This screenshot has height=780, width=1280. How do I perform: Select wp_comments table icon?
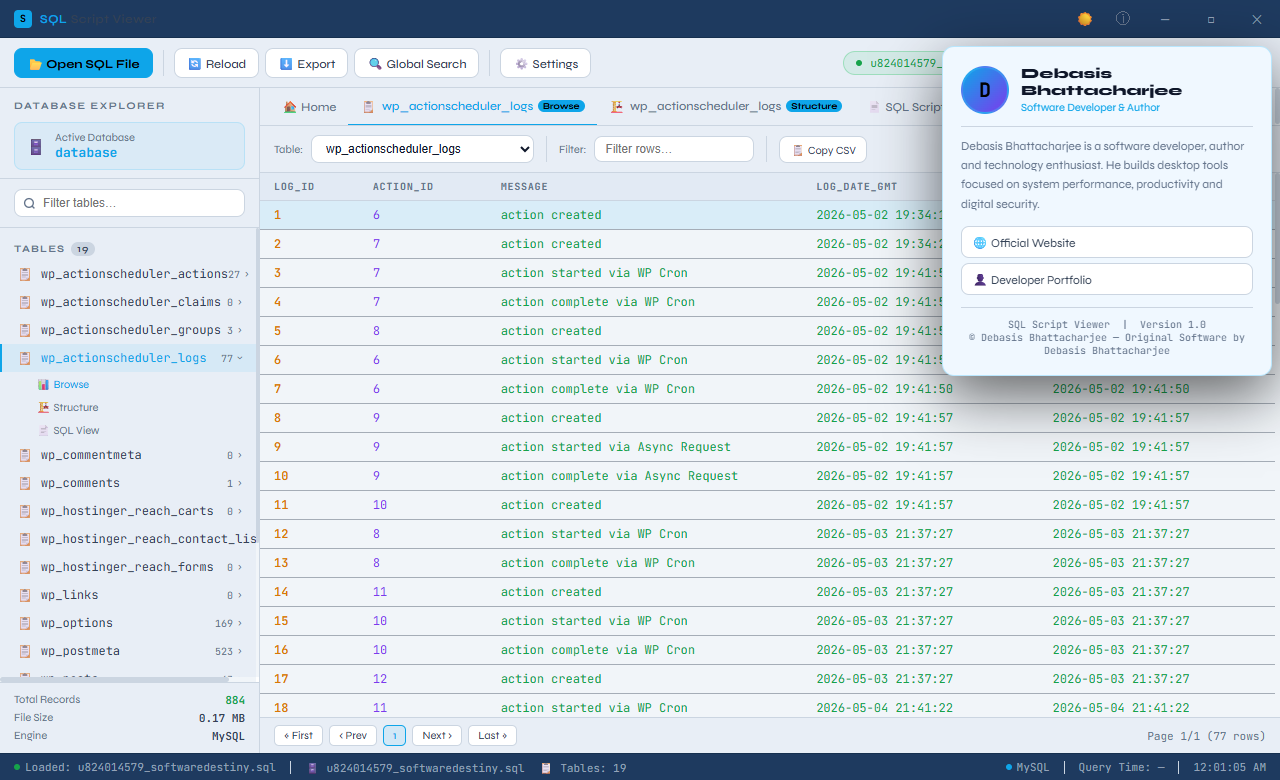[25, 483]
